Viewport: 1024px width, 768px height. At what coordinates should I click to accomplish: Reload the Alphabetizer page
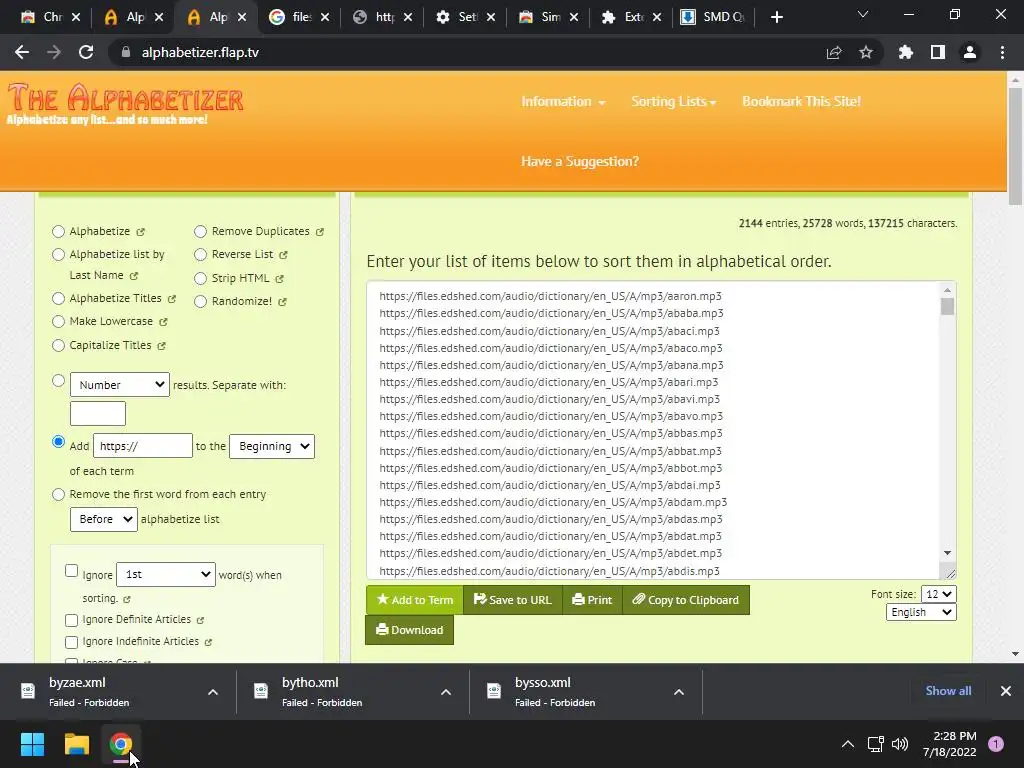point(86,52)
